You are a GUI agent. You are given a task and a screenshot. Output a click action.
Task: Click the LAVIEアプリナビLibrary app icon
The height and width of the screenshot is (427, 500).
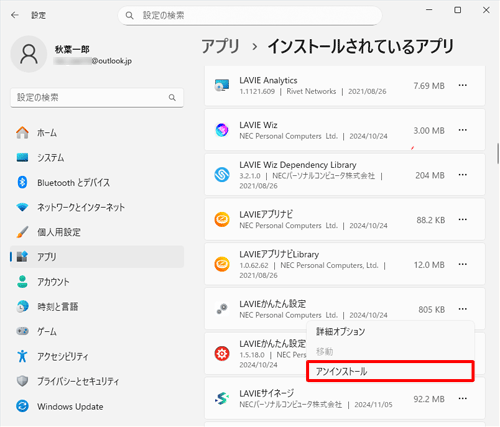pyautogui.click(x=222, y=264)
